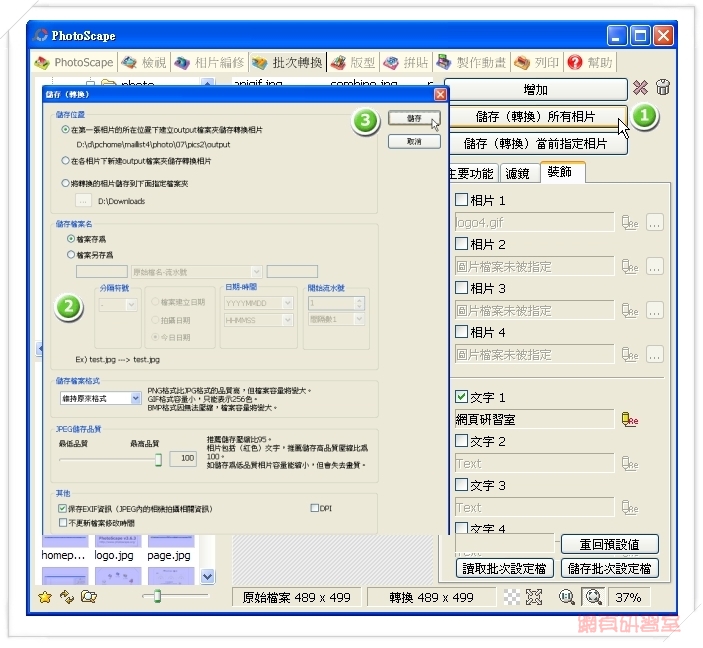703x648 pixels.
Task: Open the edit icon for logo4.gif
Action: pos(629,222)
